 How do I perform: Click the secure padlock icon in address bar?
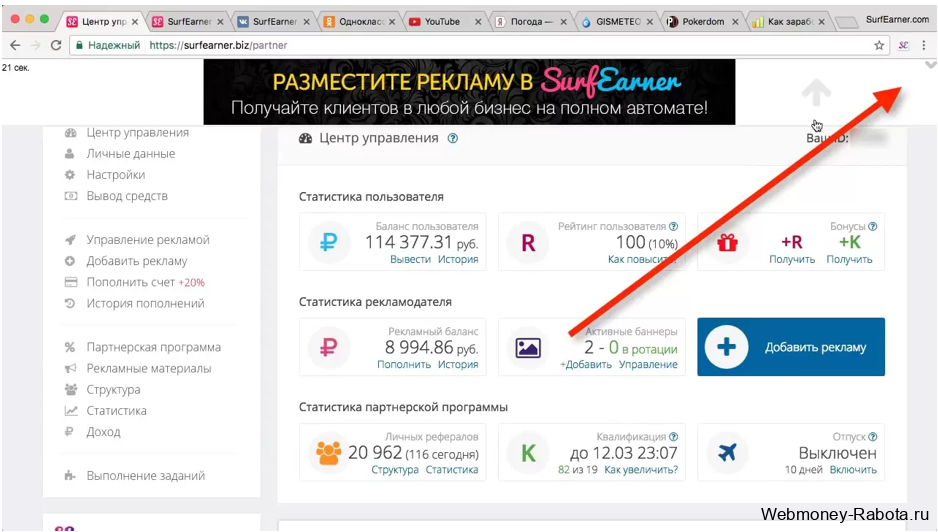tap(79, 45)
